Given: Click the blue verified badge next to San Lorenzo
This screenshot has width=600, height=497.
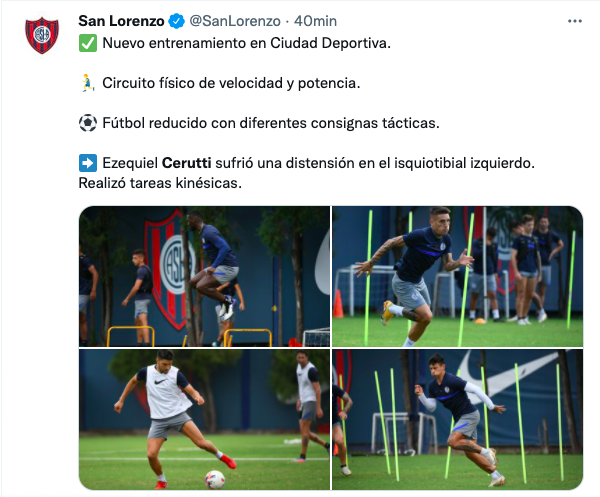Looking at the screenshot, I should click(x=176, y=21).
